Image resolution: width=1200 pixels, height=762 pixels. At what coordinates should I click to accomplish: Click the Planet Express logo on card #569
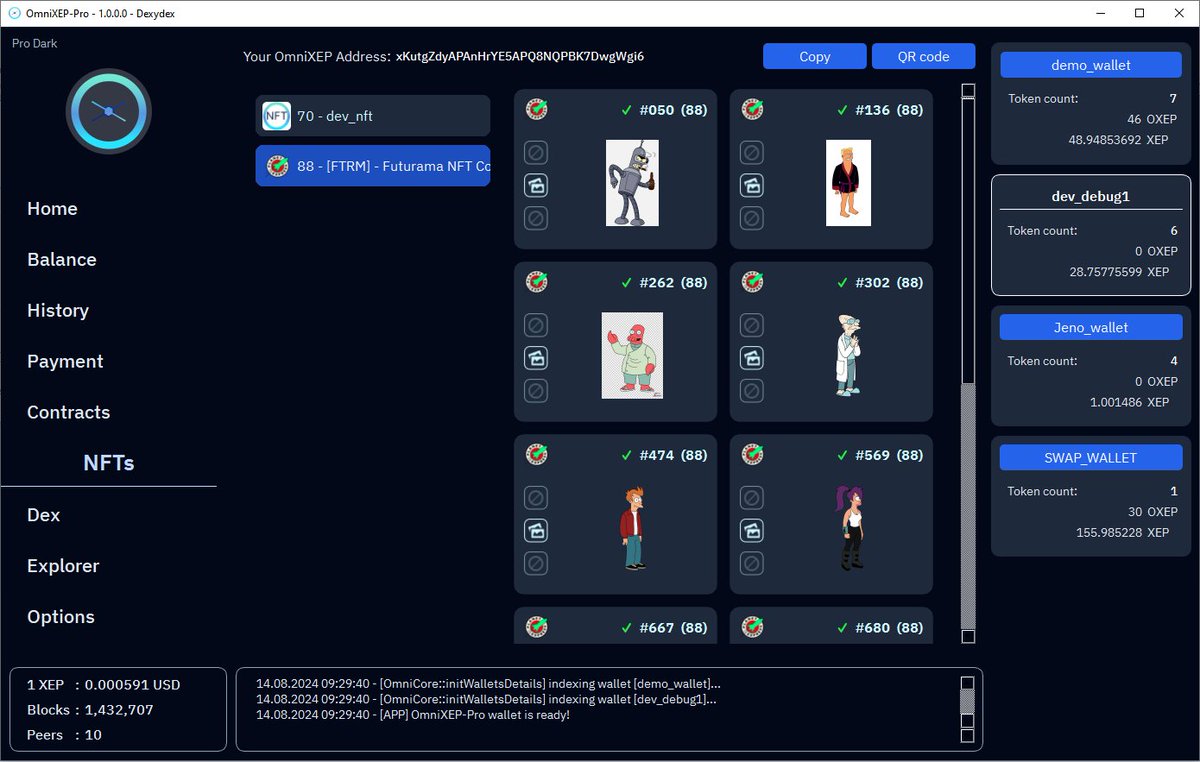[x=753, y=455]
